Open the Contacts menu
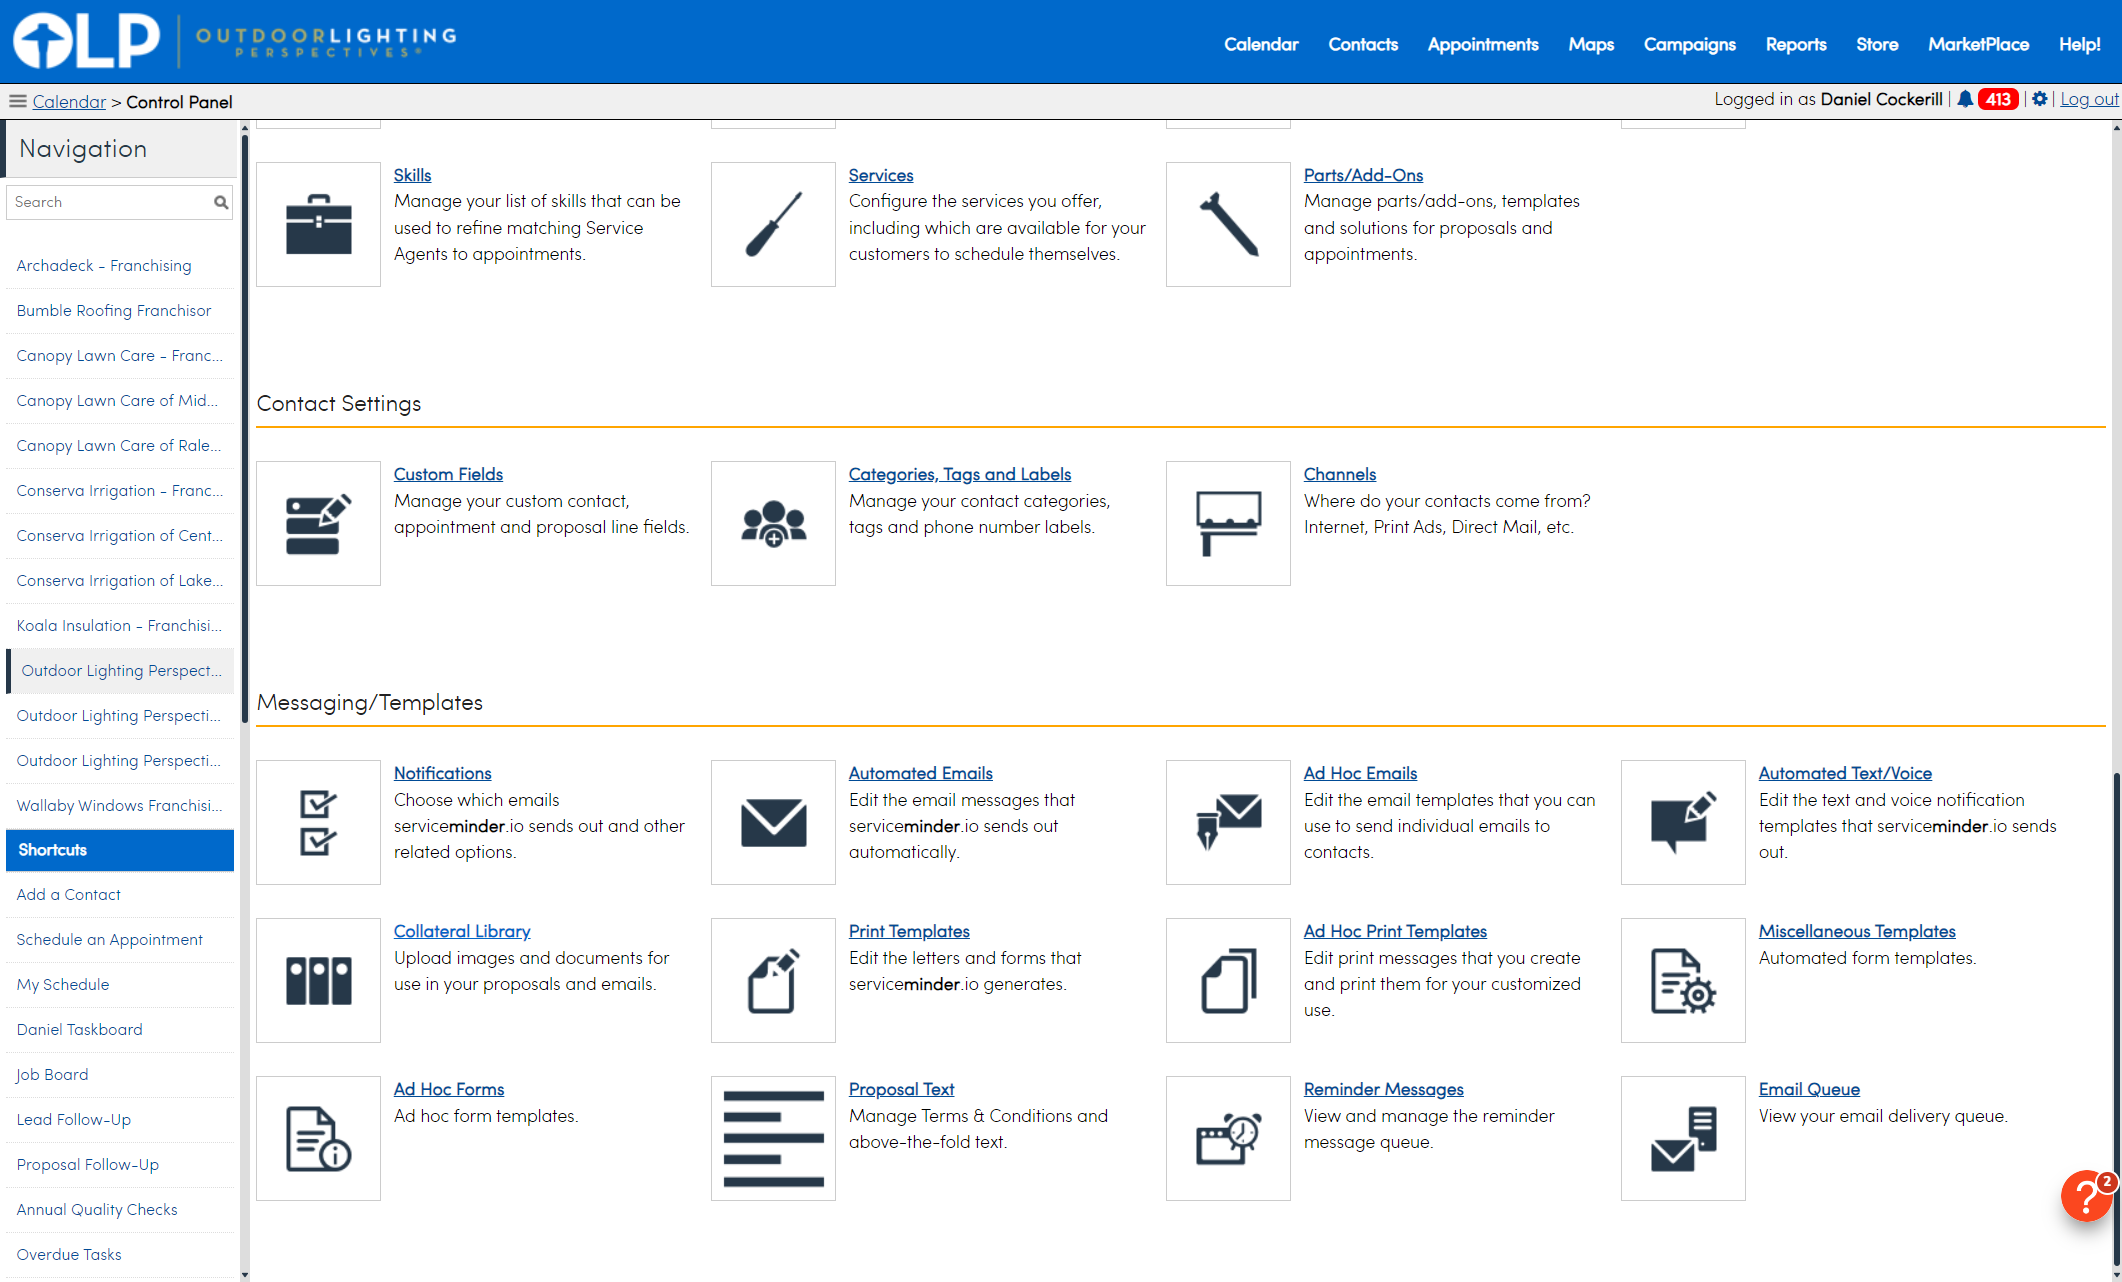 pos(1363,44)
